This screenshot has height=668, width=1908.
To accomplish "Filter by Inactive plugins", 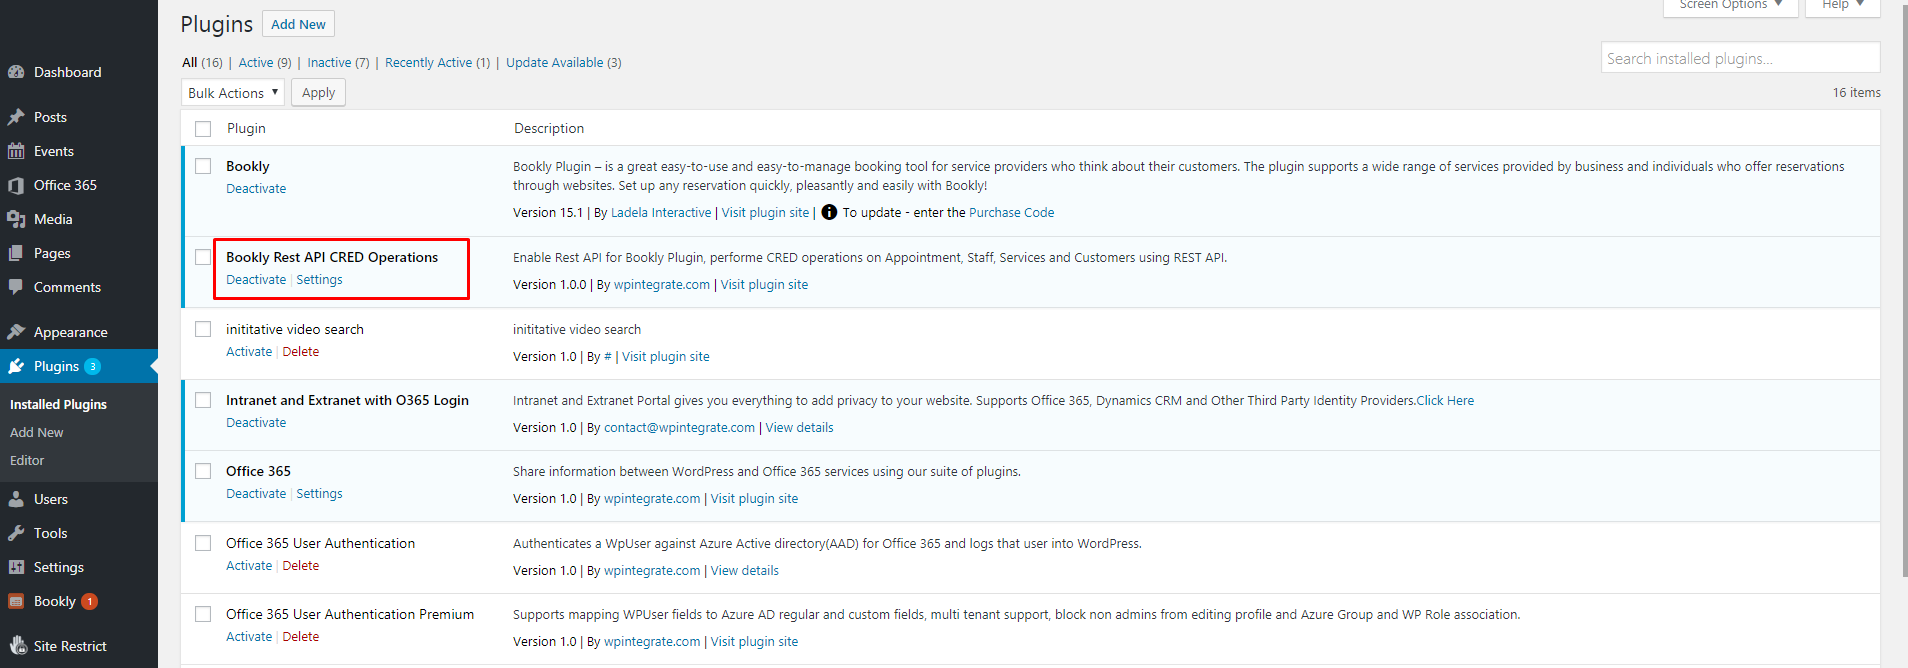I will [x=338, y=62].
